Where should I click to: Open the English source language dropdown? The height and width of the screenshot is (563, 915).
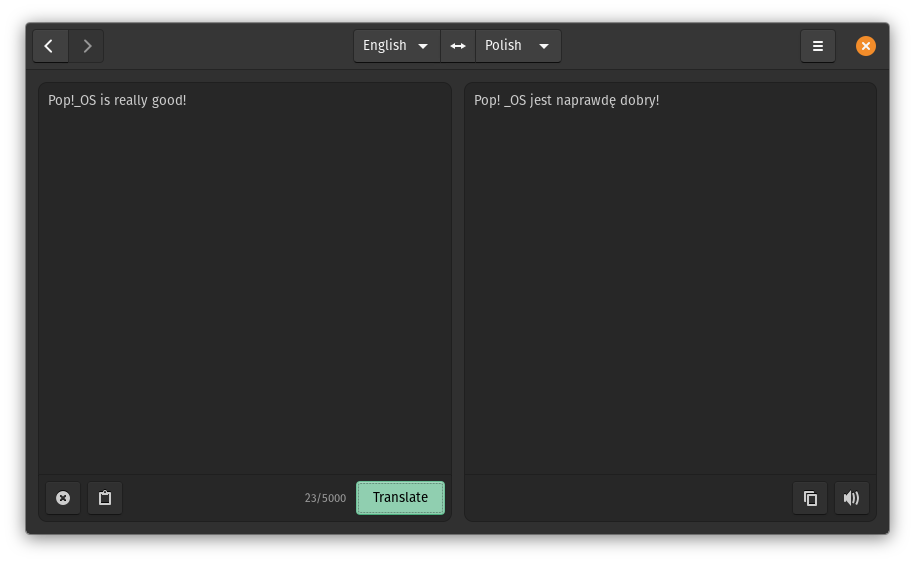397,46
